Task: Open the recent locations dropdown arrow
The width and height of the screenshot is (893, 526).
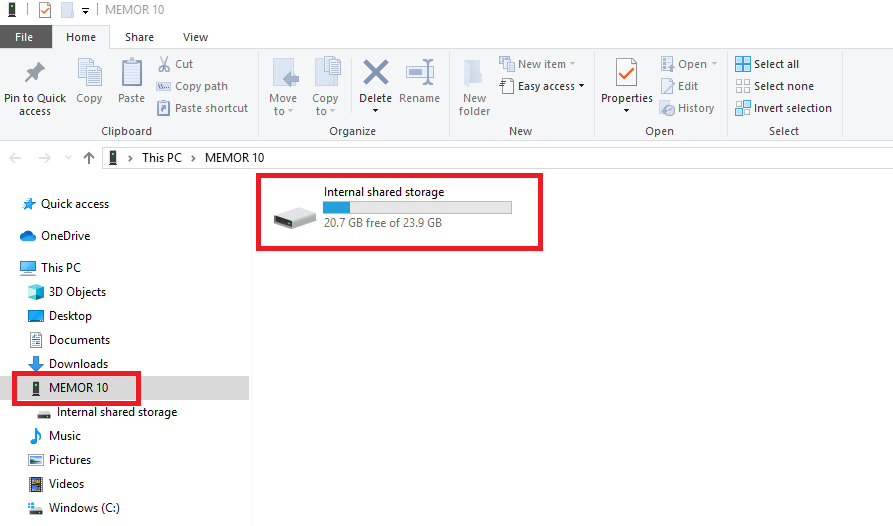Action: [68, 158]
